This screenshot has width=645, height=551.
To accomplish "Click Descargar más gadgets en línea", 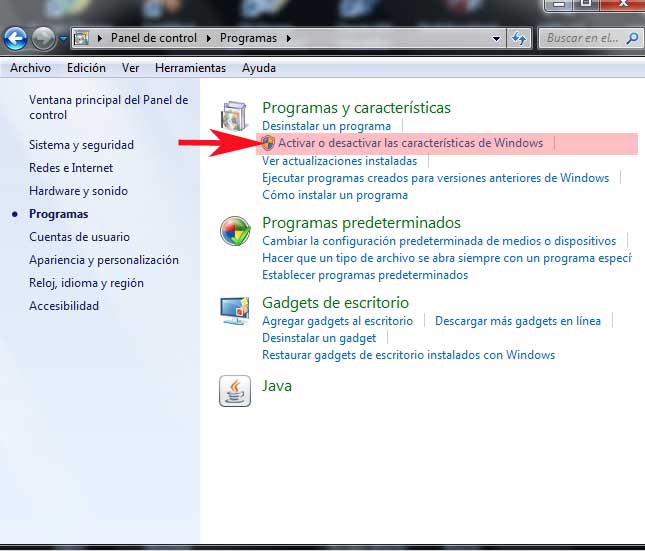I will [518, 321].
